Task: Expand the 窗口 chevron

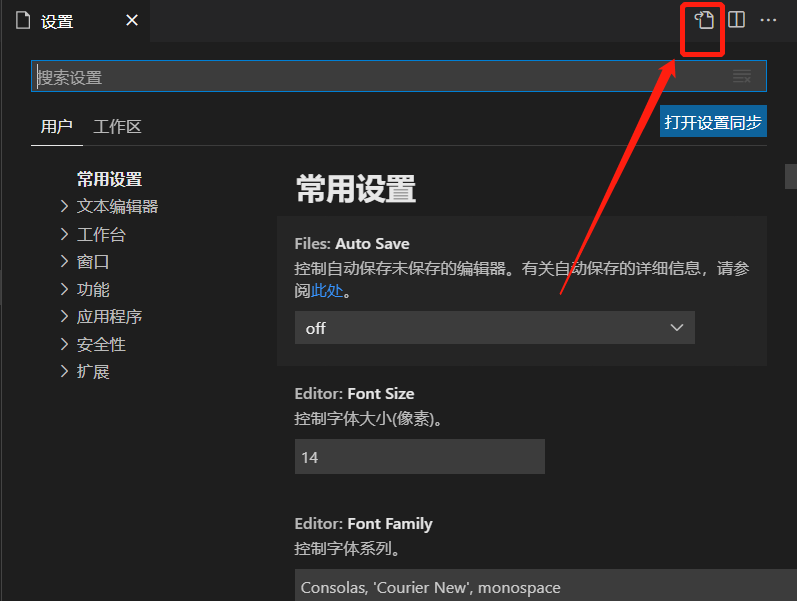Action: pyautogui.click(x=64, y=261)
